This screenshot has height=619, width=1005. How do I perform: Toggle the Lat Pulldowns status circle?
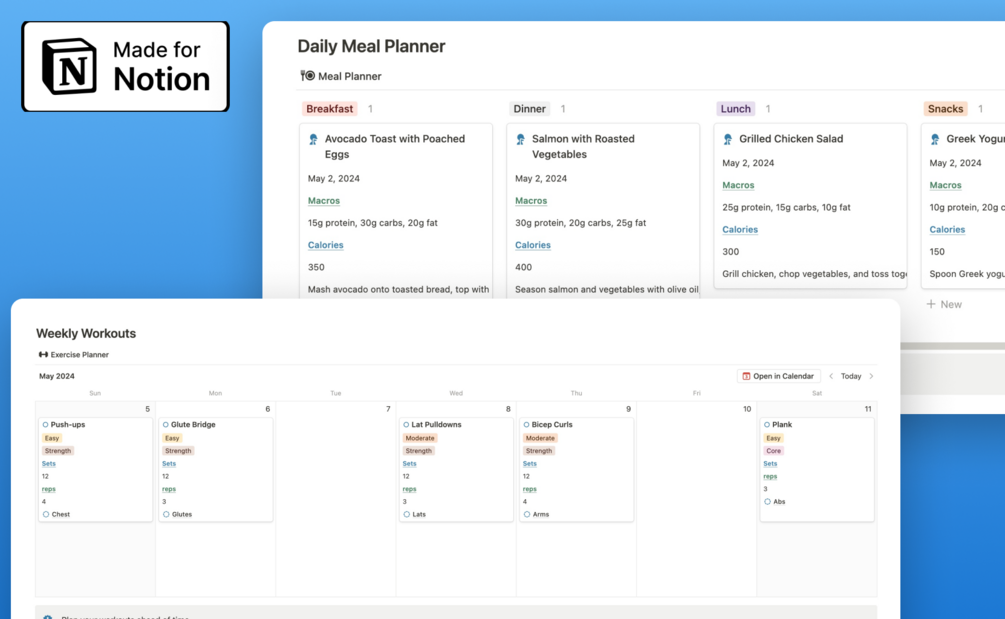[x=406, y=425]
